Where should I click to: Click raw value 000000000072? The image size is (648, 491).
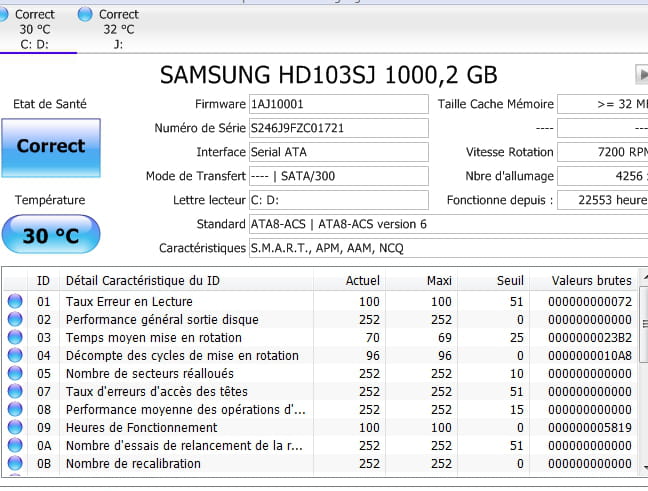590,302
